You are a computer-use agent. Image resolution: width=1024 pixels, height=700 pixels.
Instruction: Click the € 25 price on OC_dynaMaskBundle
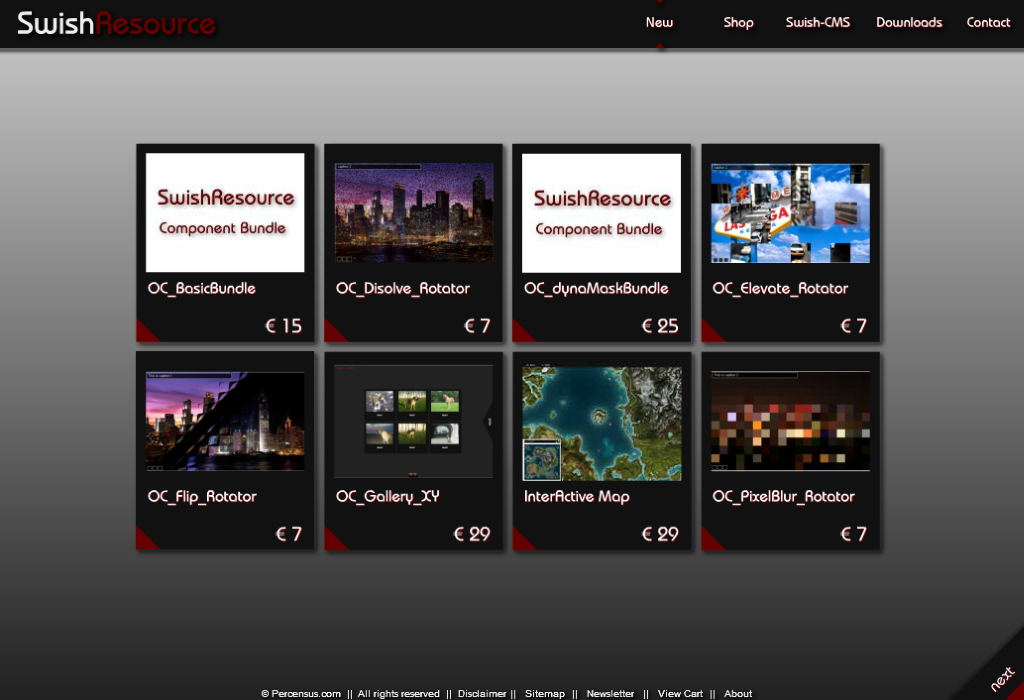point(660,326)
